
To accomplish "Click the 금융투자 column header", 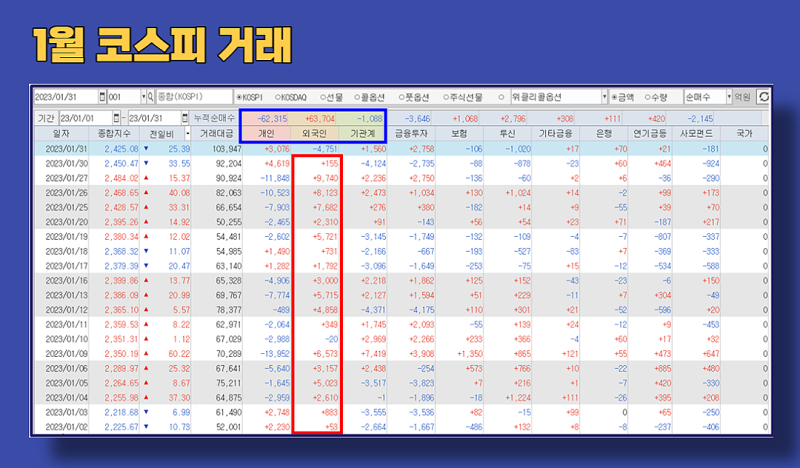I will [411, 134].
